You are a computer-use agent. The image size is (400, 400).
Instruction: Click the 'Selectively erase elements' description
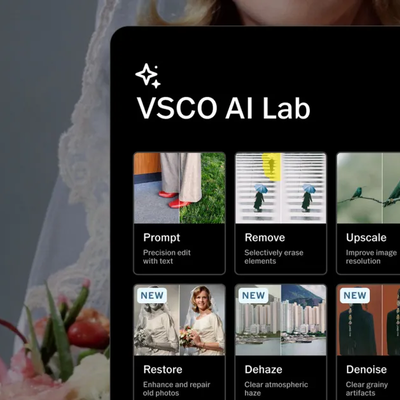point(274,257)
